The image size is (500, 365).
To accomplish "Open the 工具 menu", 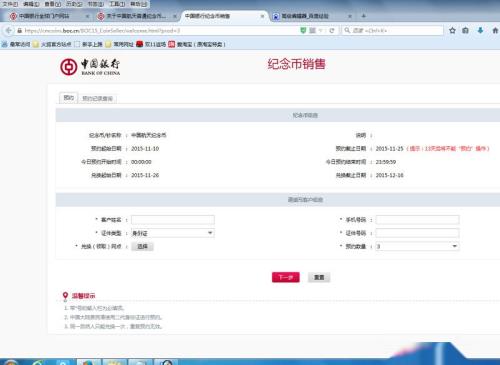I will (x=117, y=4).
